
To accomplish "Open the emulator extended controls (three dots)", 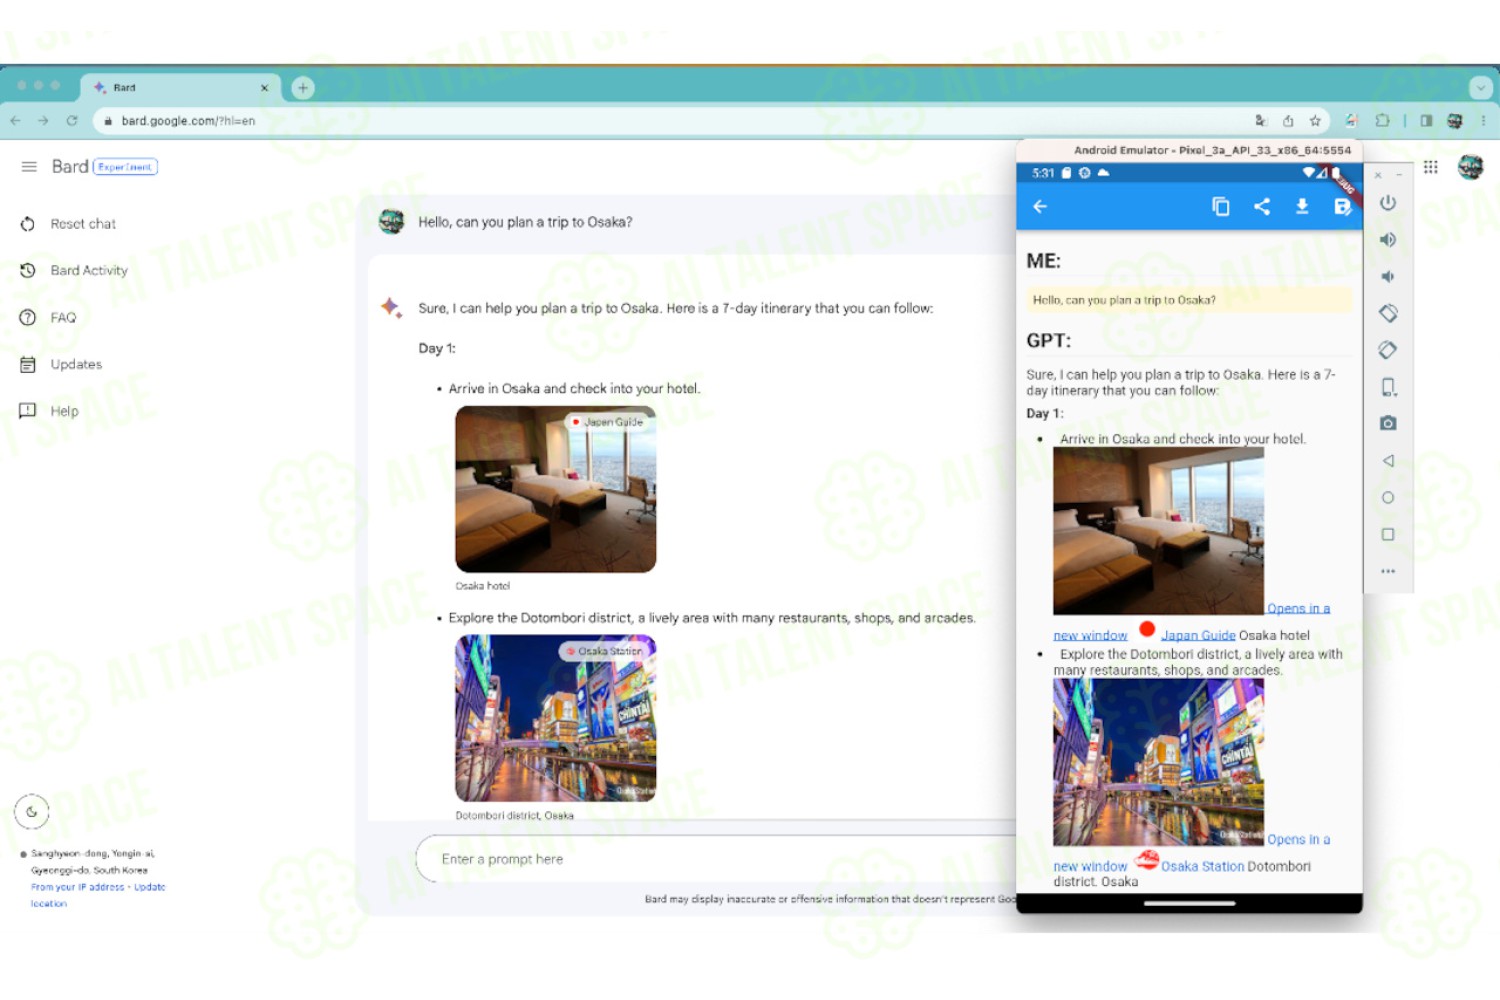I will [x=1388, y=572].
